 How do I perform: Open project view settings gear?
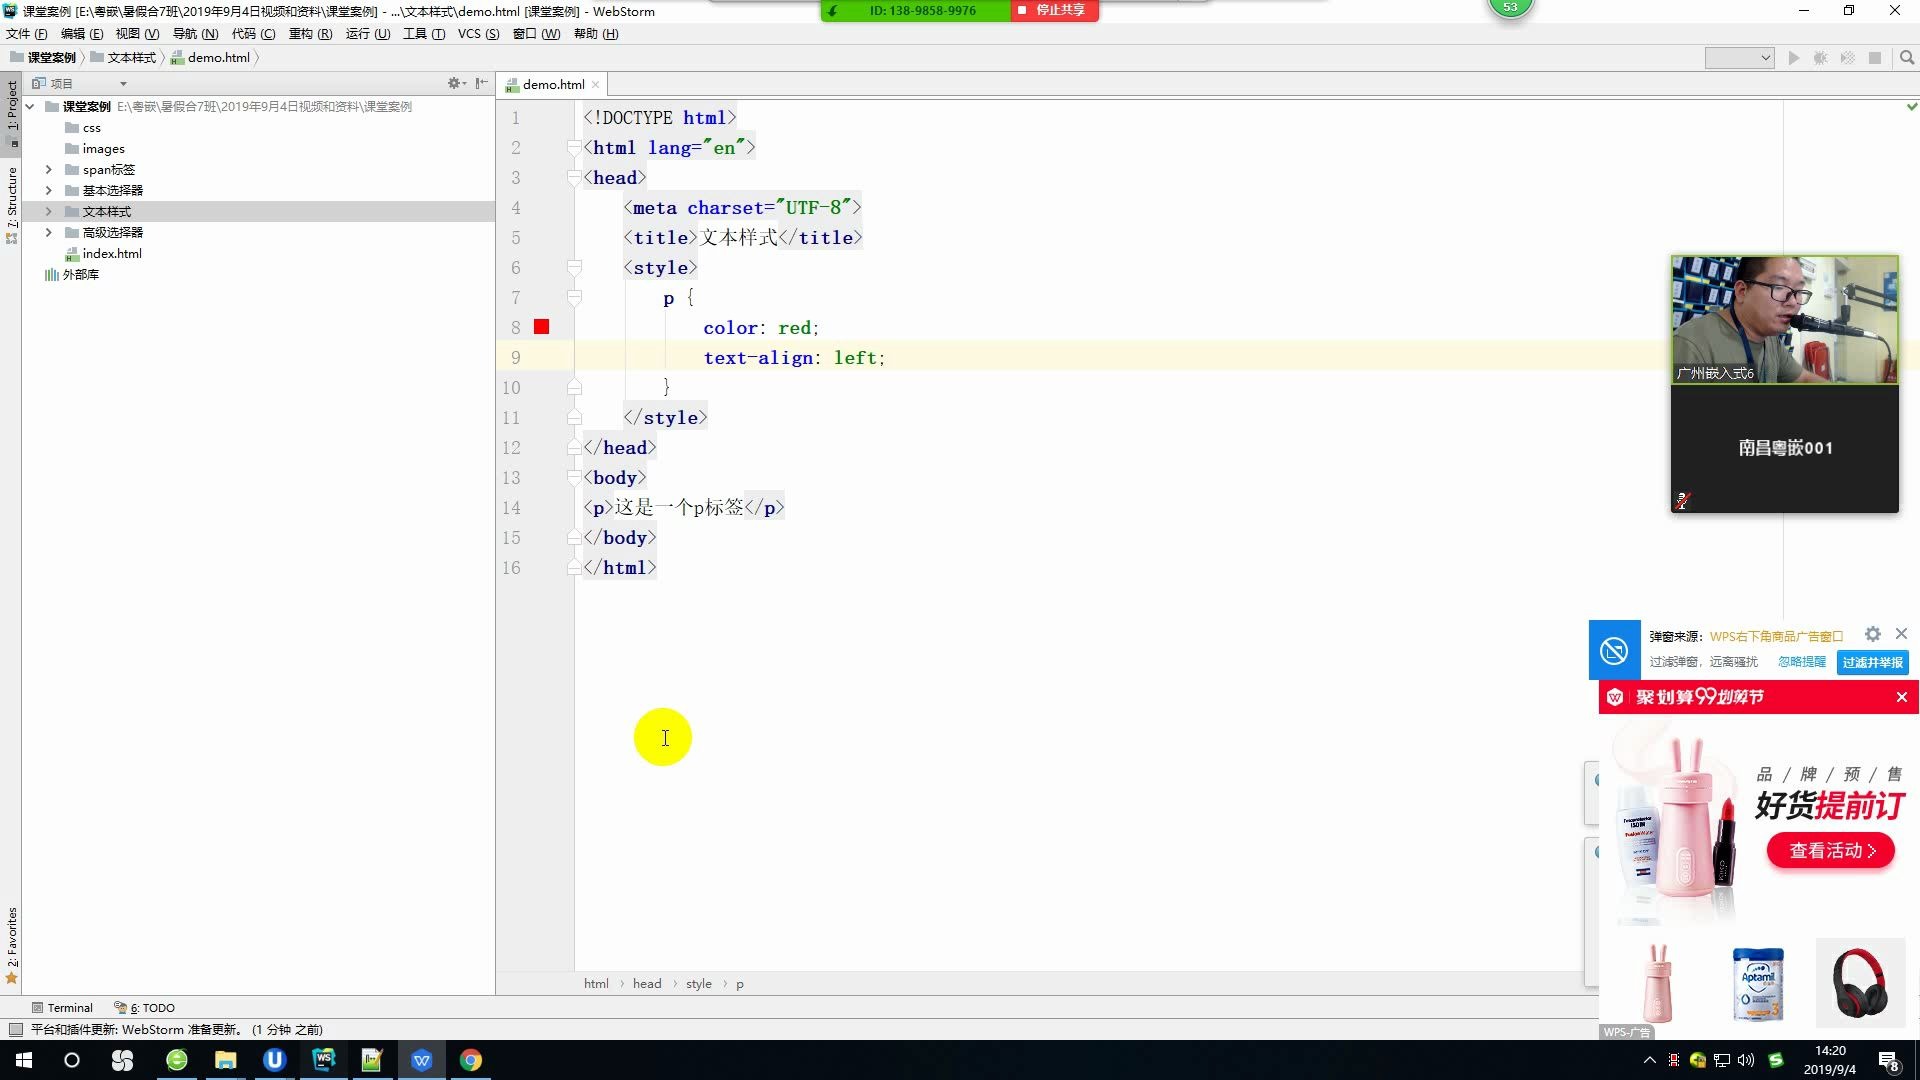click(x=454, y=83)
